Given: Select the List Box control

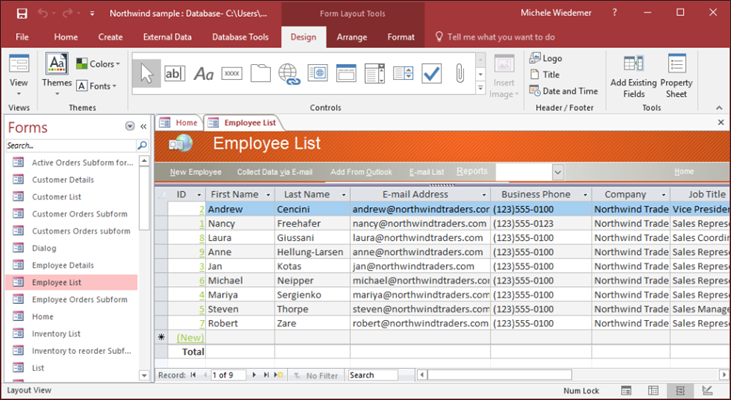Looking at the screenshot, I should [403, 73].
